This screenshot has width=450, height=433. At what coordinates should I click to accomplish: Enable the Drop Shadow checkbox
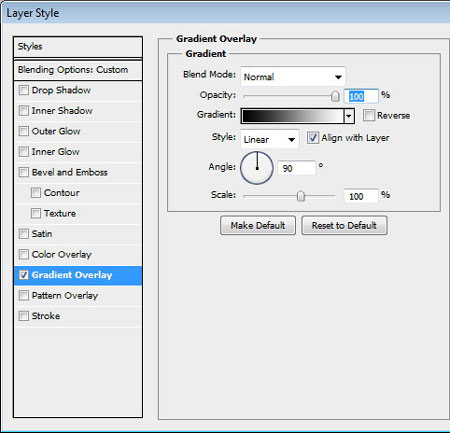pos(24,90)
